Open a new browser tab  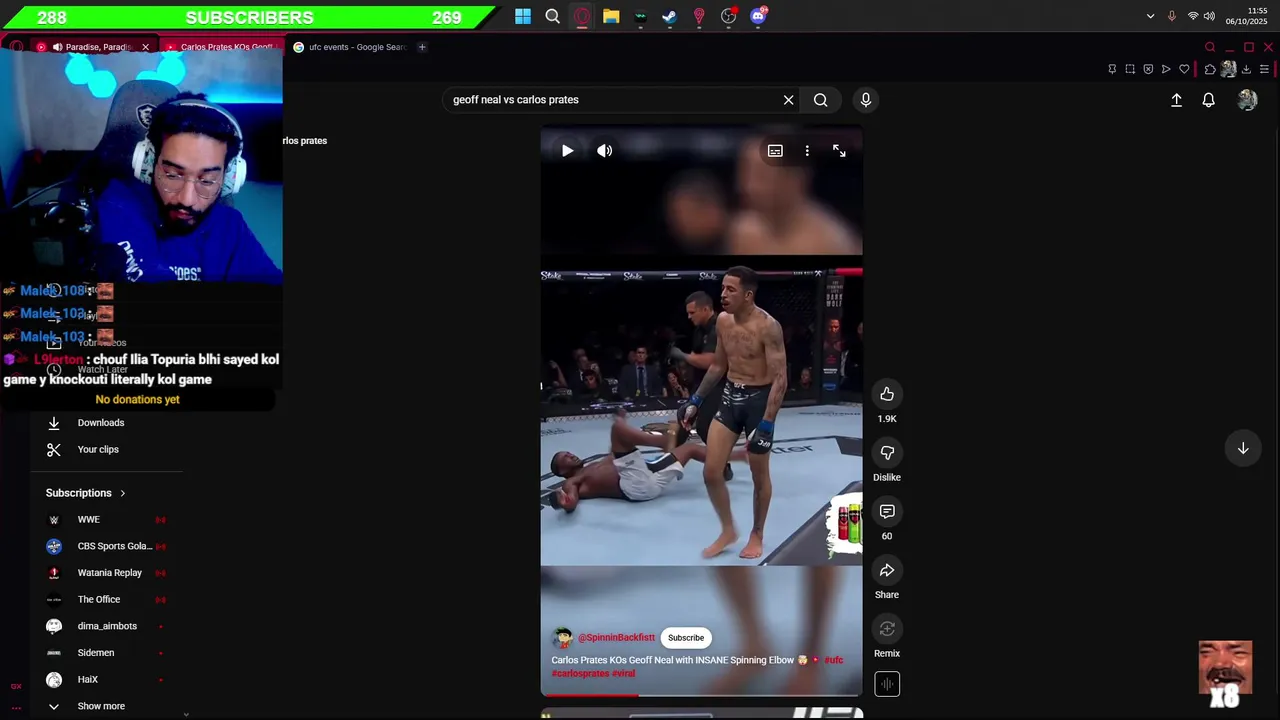(x=422, y=47)
